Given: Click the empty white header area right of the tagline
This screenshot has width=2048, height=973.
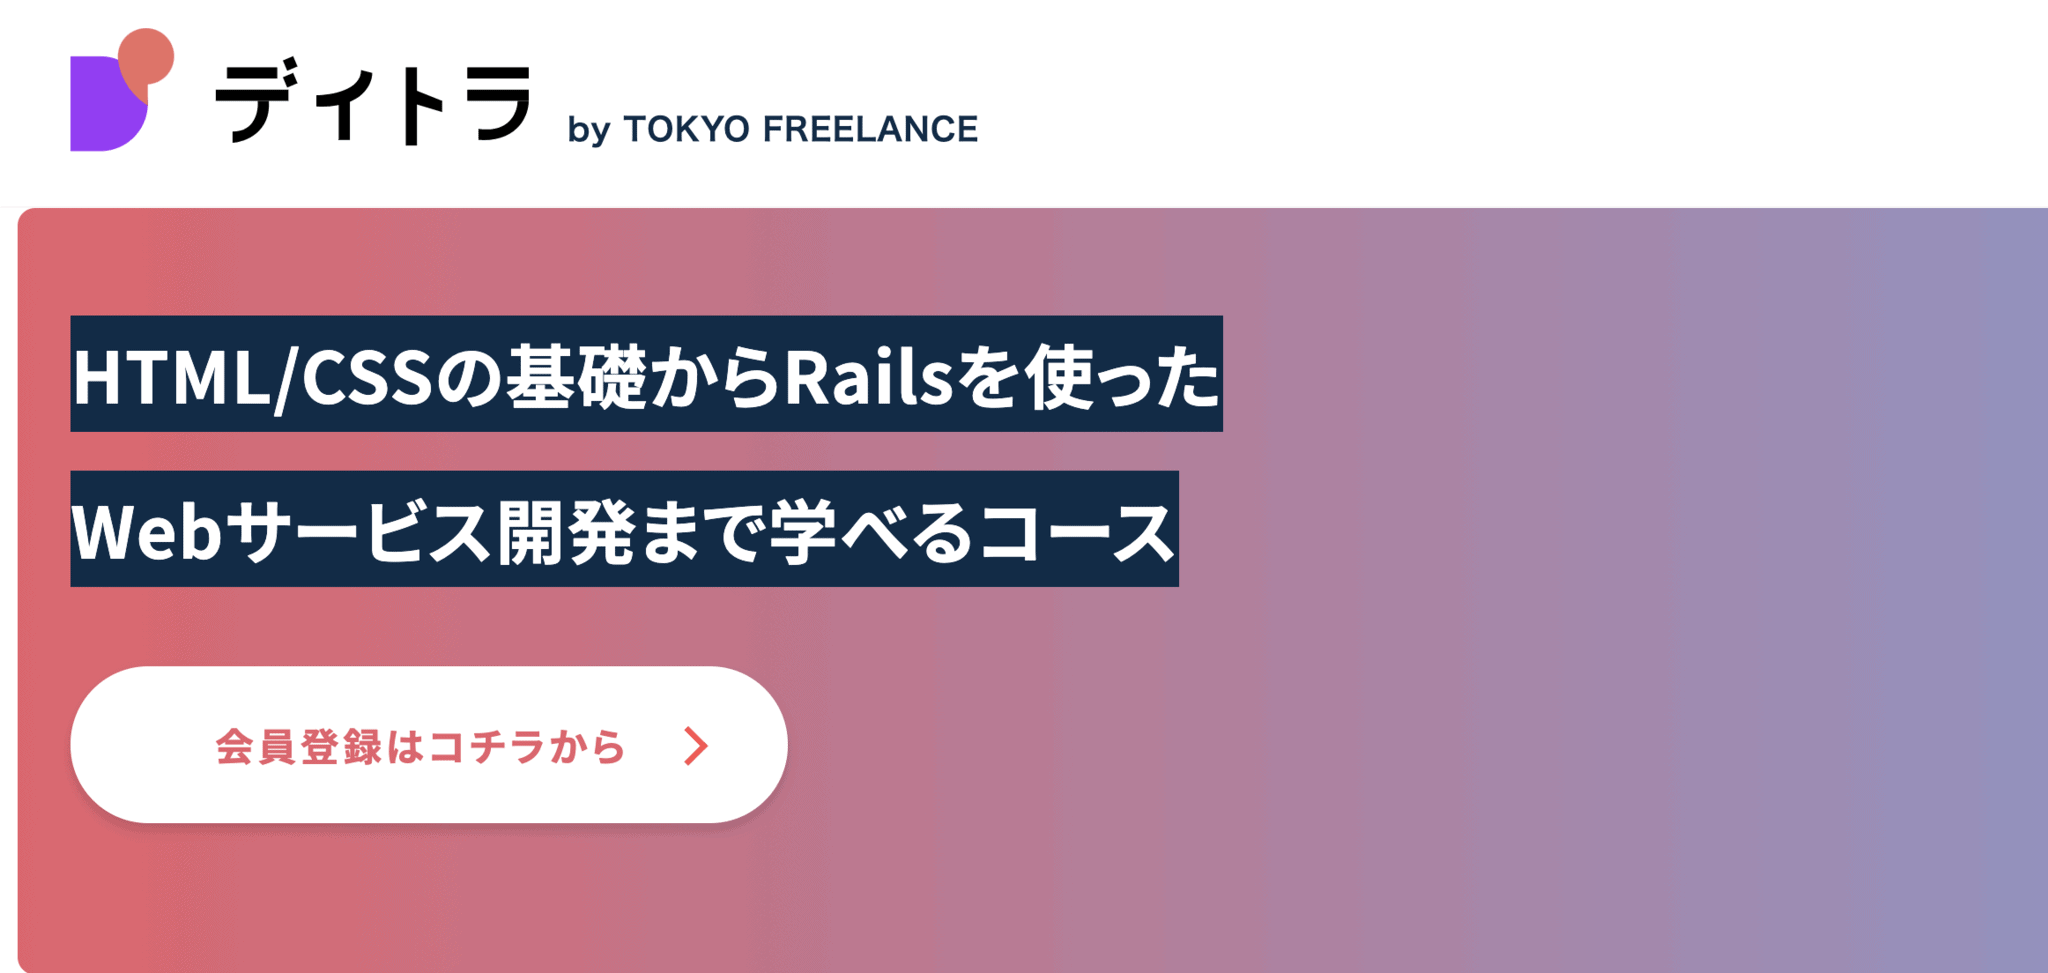Looking at the screenshot, I should [1500, 100].
